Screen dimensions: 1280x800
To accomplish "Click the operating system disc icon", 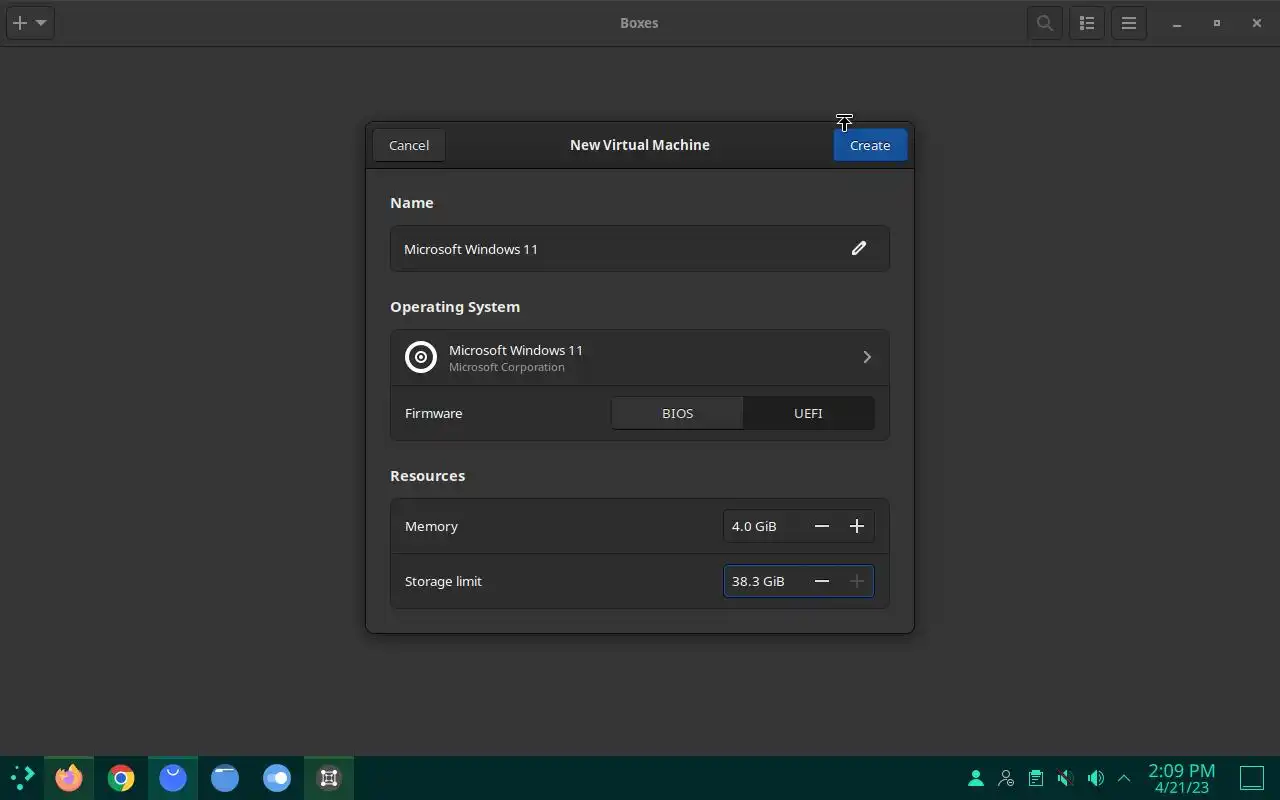I will click(x=421, y=357).
